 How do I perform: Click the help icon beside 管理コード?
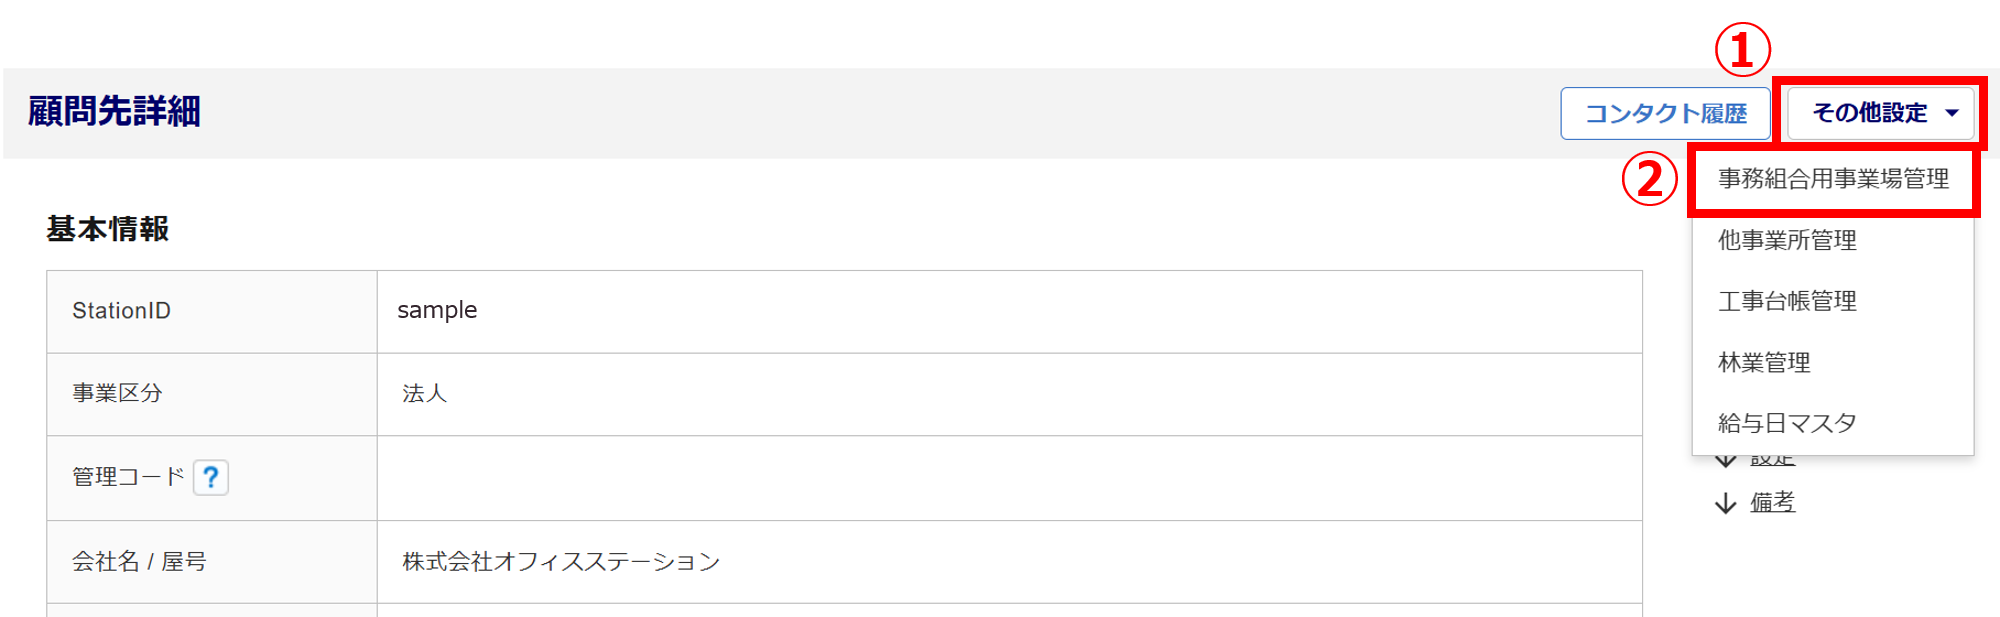point(211,477)
